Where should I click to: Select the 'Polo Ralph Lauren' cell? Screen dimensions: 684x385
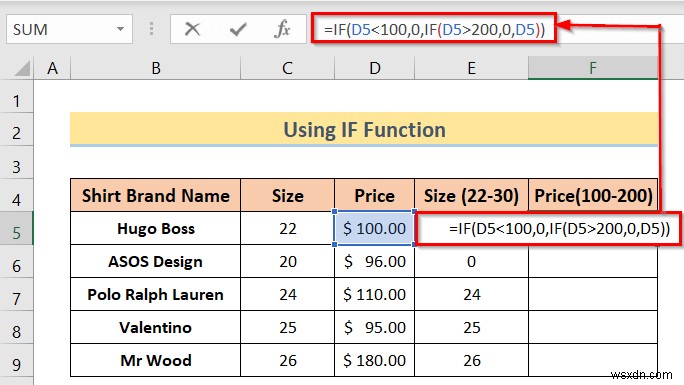156,295
